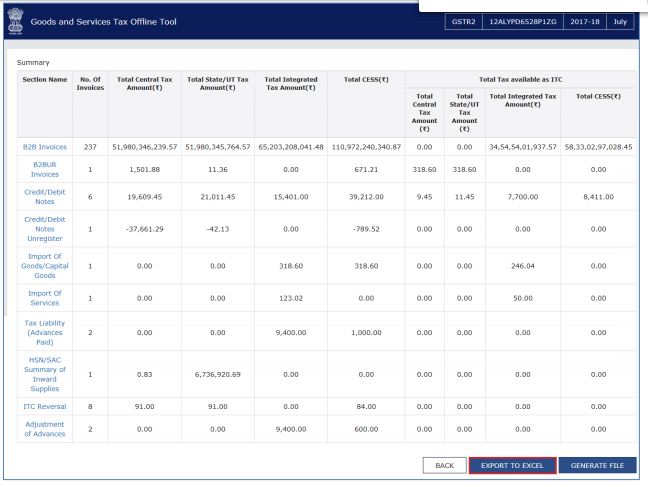The image size is (648, 487).
Task: Click the No. Of Invoices column header
Action: (90, 84)
